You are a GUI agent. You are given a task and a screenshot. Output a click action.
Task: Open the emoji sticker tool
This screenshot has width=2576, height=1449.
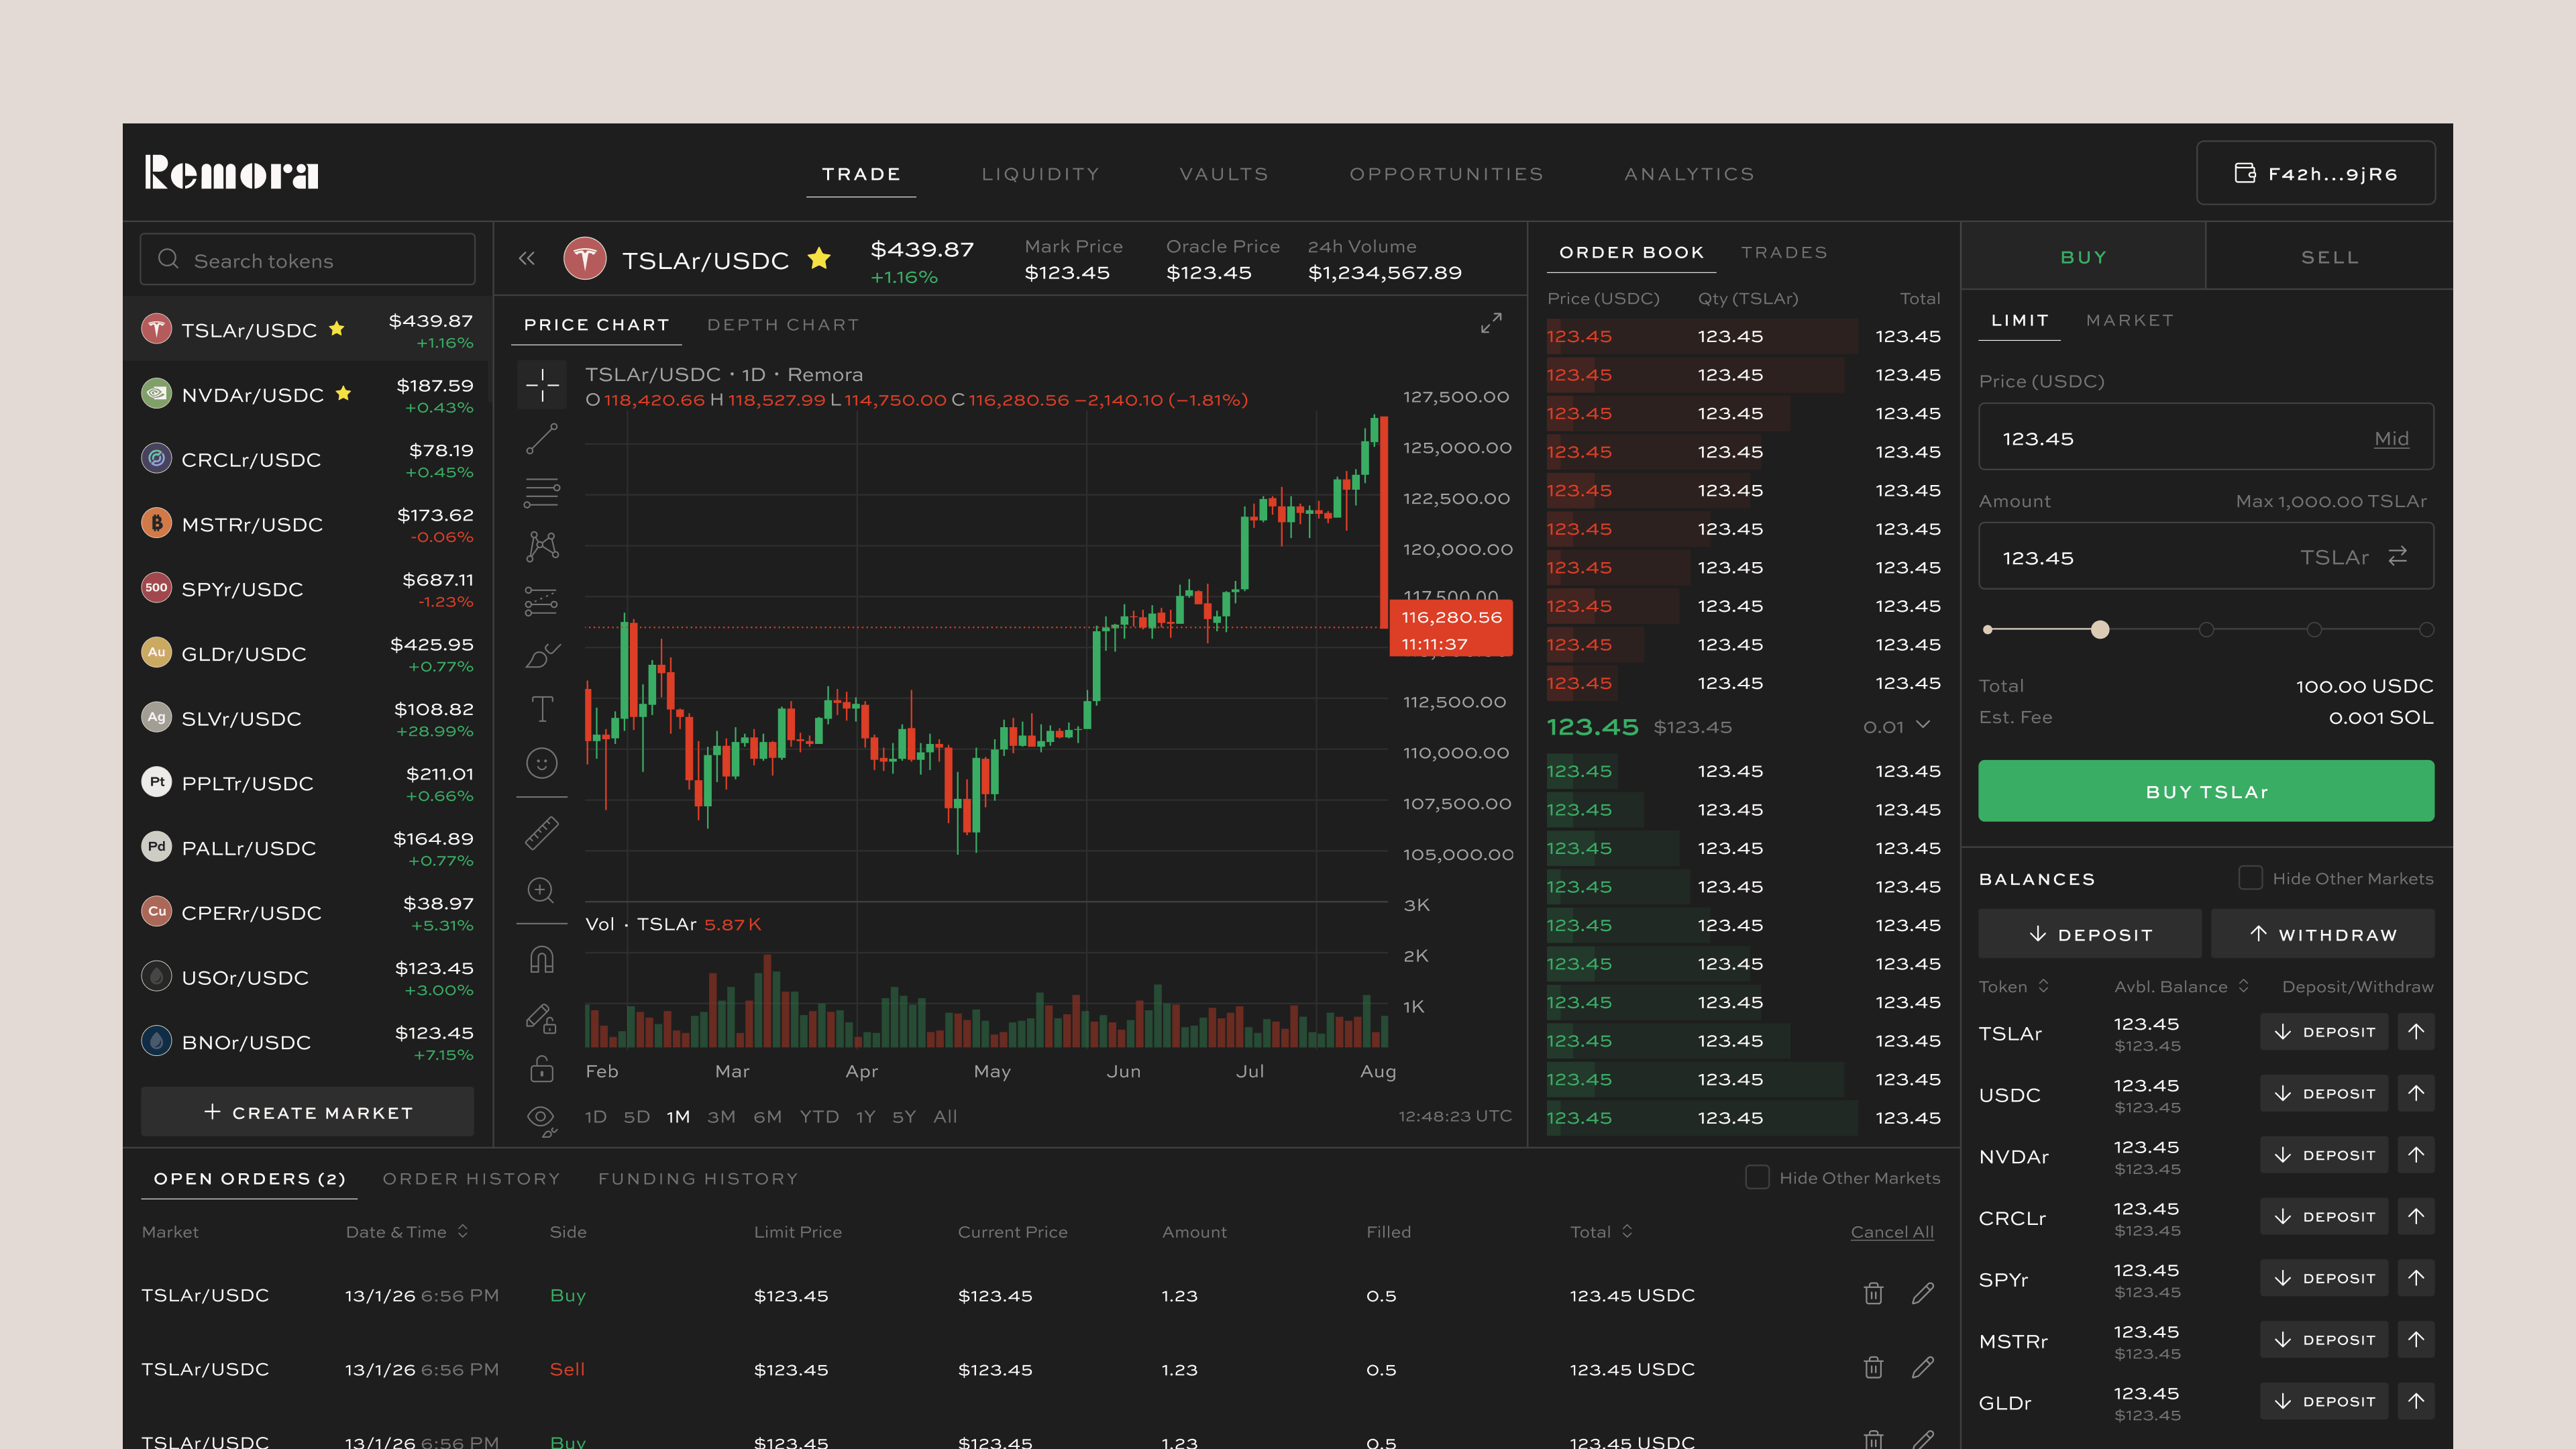pos(542,763)
